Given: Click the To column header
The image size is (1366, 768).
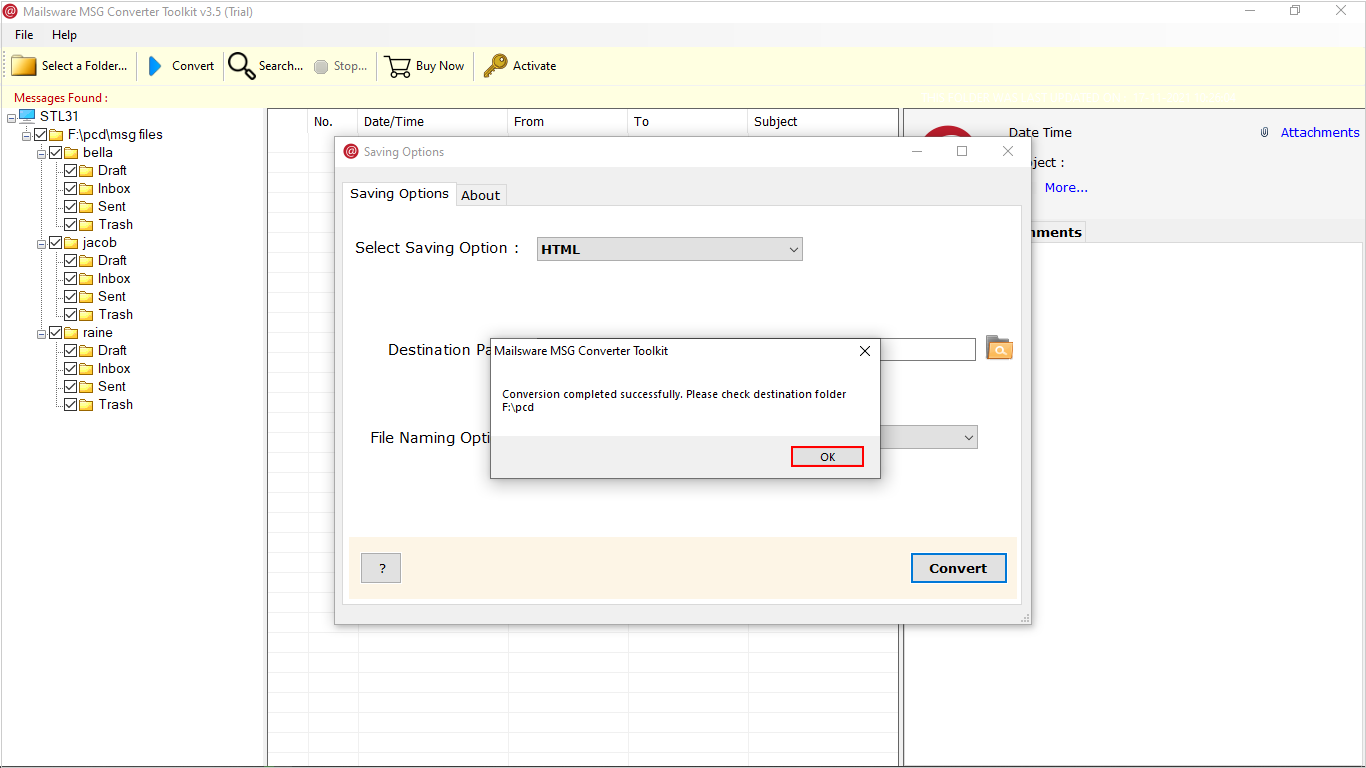Looking at the screenshot, I should click(688, 121).
